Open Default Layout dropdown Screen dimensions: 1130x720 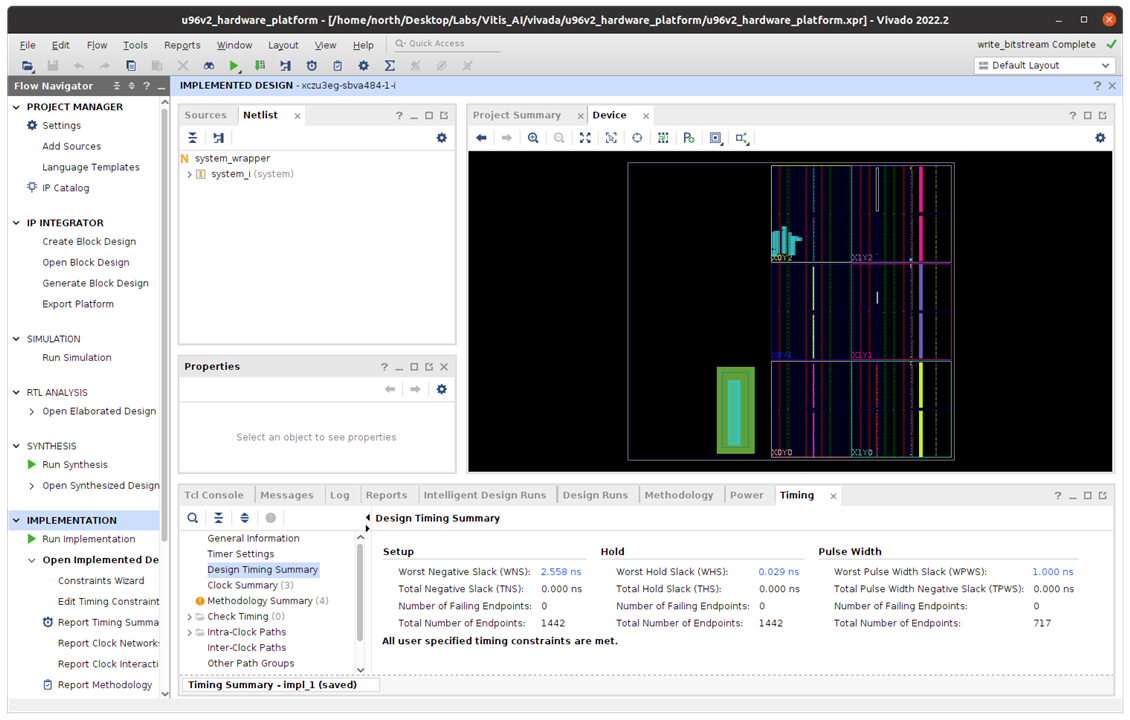[x=1044, y=66]
